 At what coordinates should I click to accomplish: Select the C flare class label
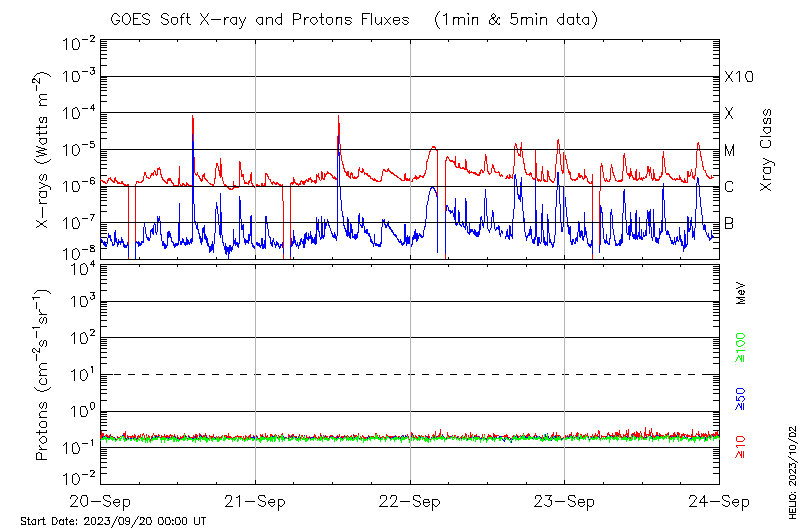pos(729,187)
